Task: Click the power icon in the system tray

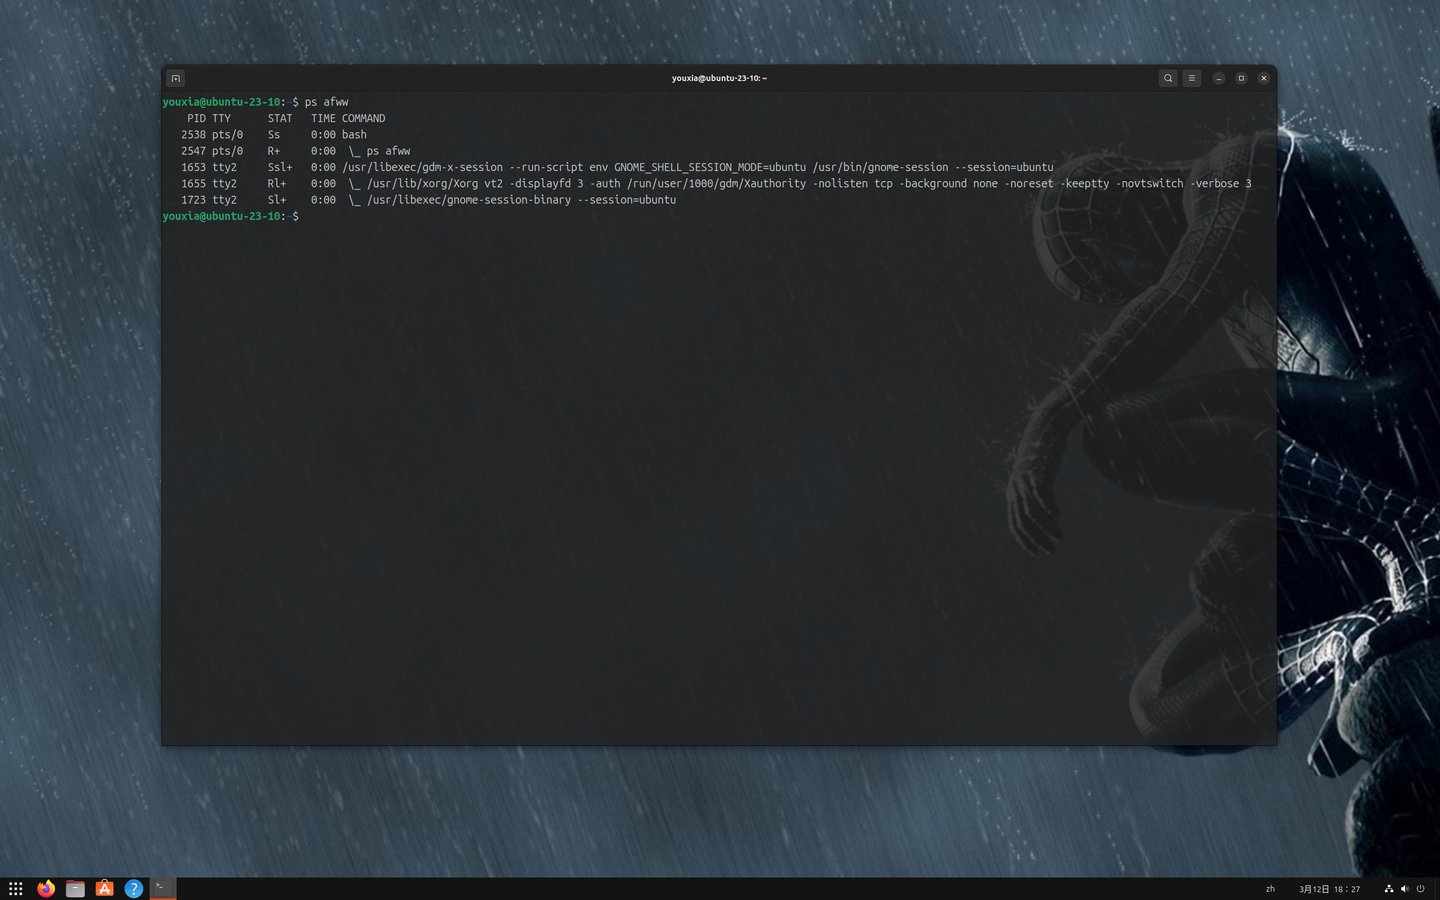Action: (x=1421, y=888)
